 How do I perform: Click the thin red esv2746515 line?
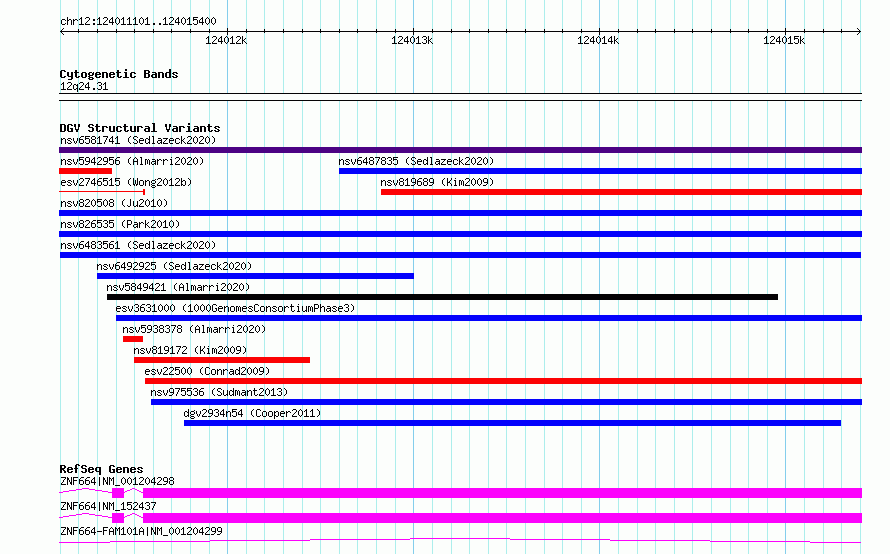click(x=102, y=192)
